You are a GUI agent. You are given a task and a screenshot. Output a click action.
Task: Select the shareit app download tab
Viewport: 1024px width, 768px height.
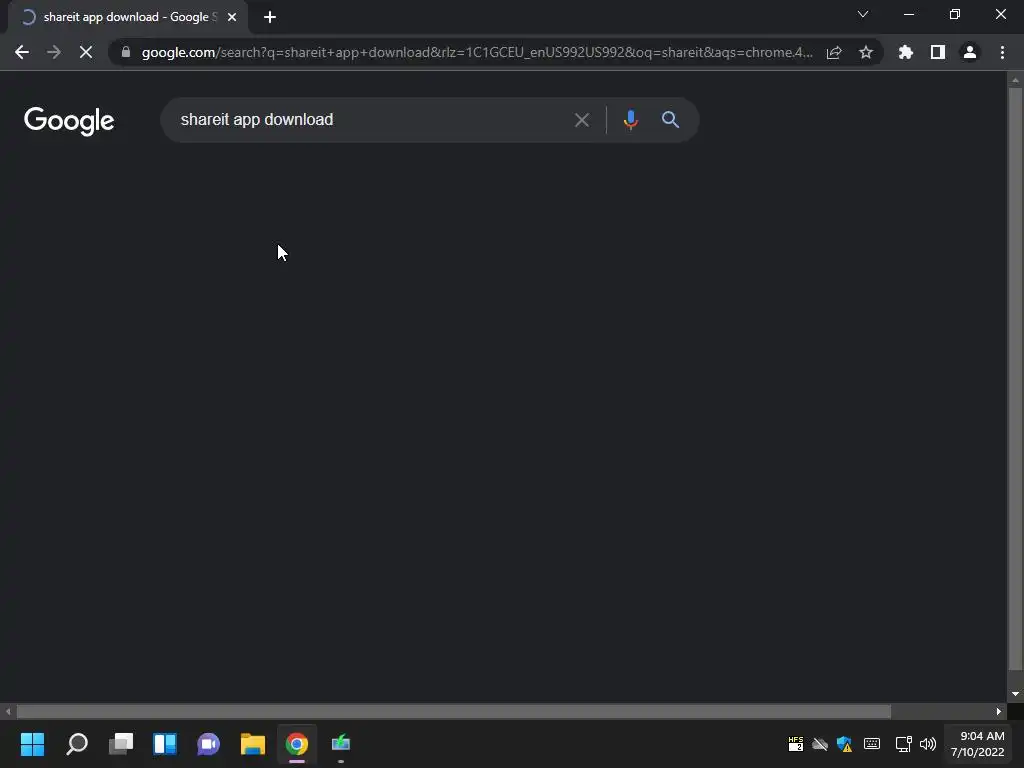coord(128,17)
